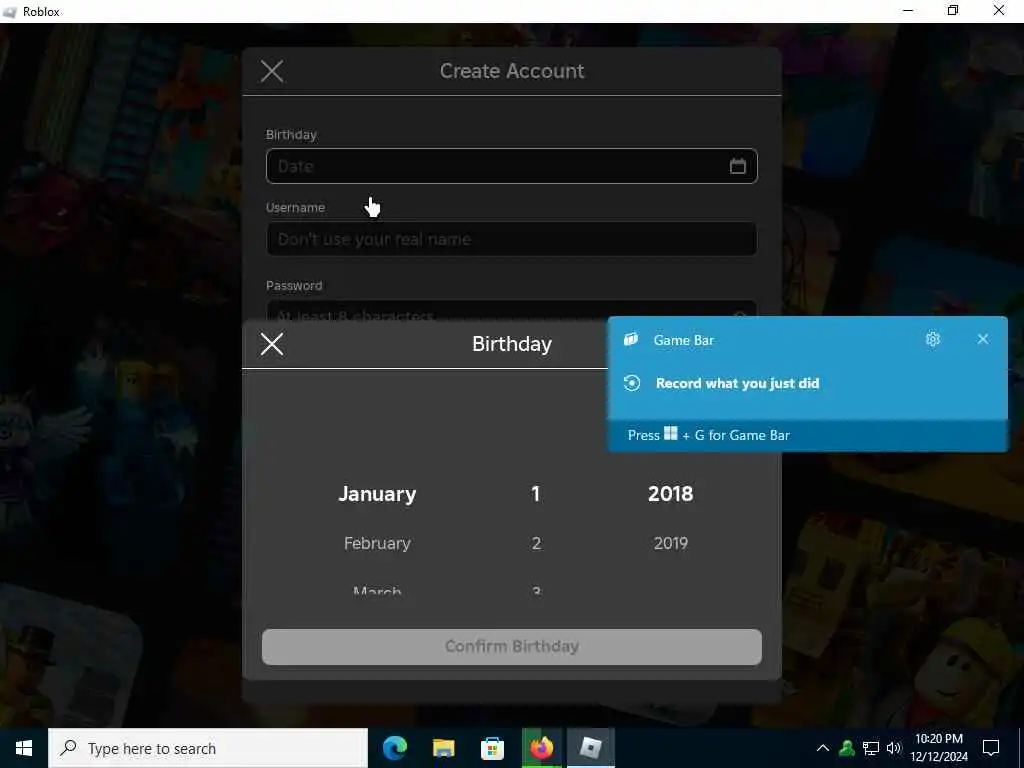
Task: Show hidden system tray icons
Action: [x=823, y=748]
